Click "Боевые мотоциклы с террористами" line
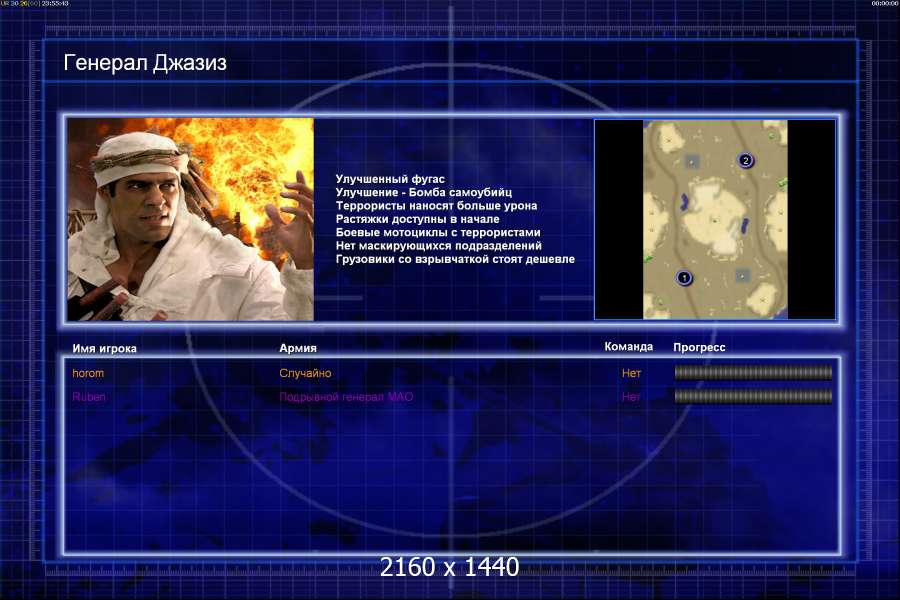The width and height of the screenshot is (900, 600). (438, 232)
